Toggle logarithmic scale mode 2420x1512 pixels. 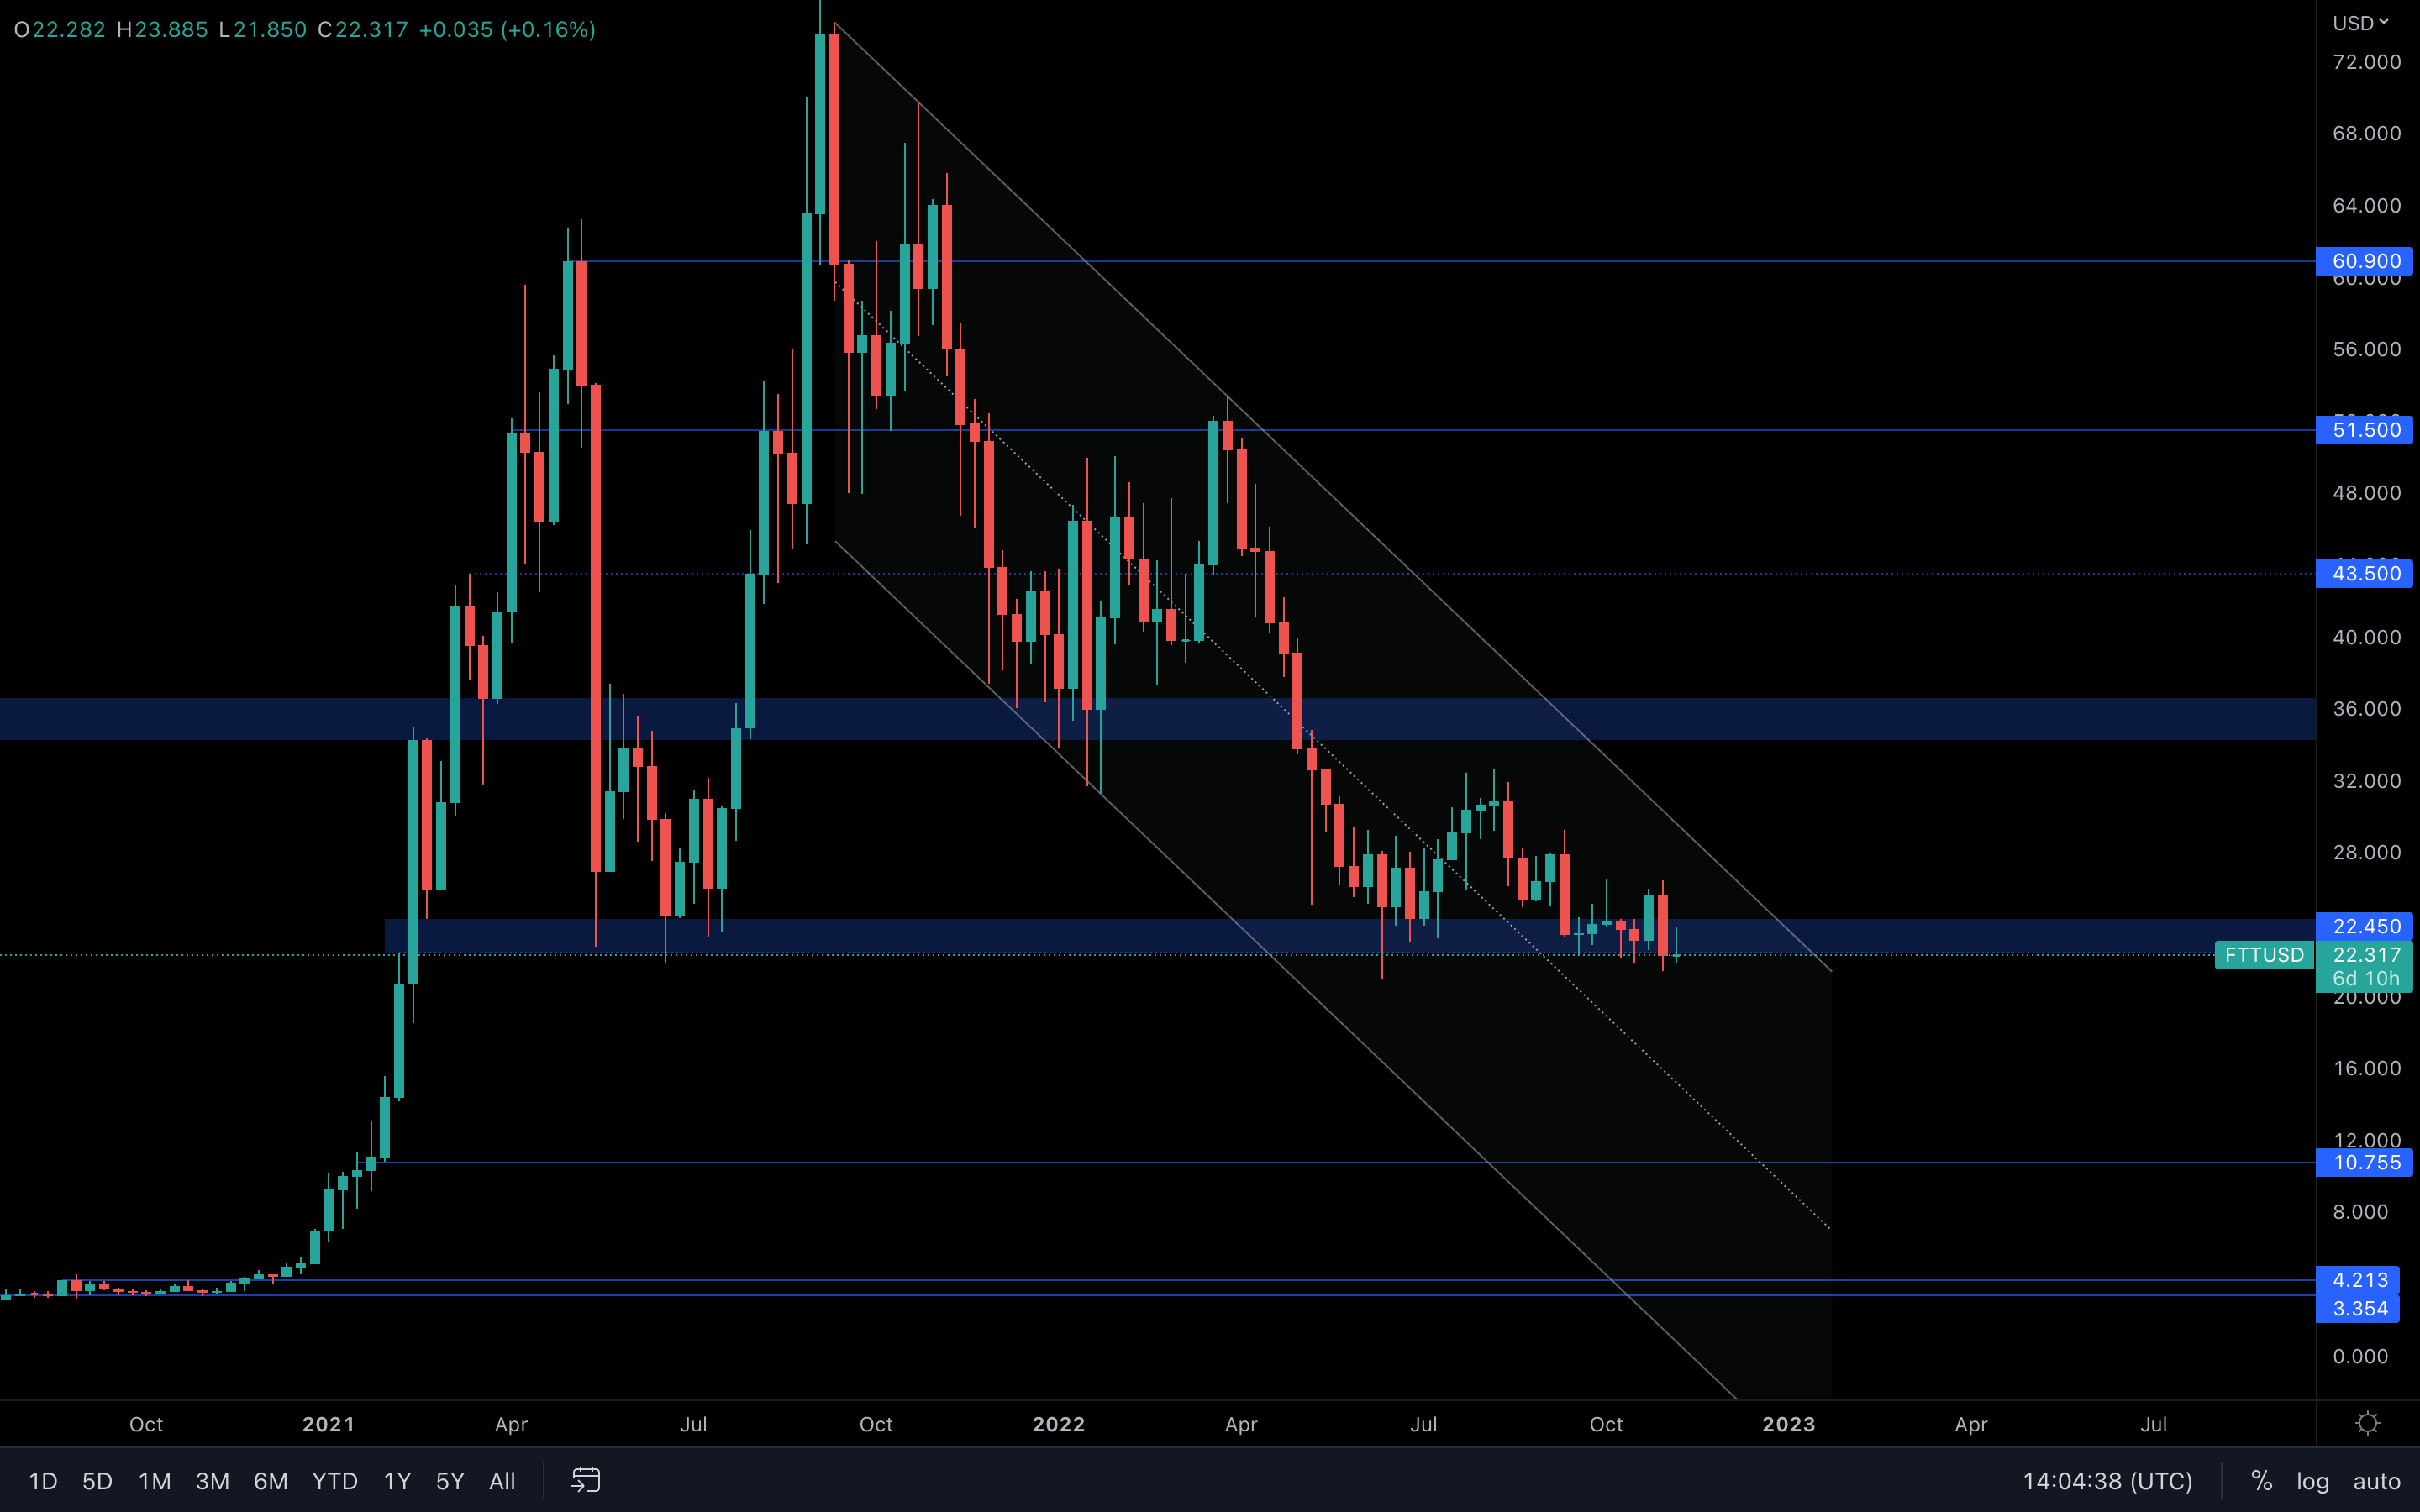pos(2312,1481)
